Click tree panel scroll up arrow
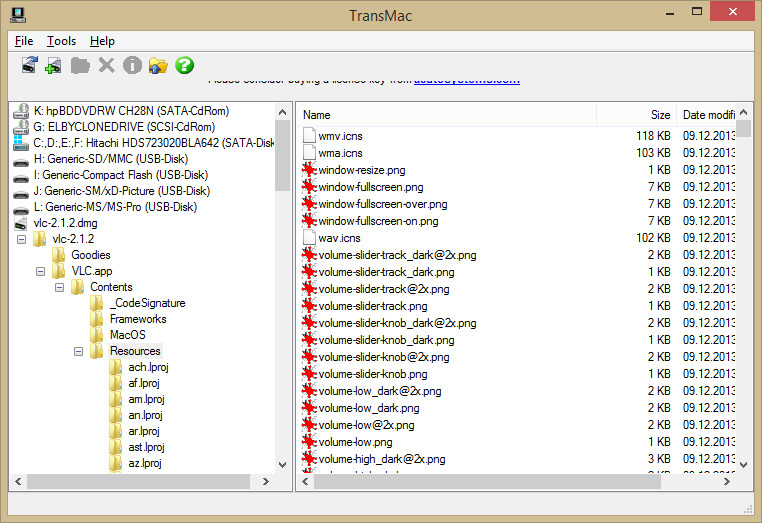The width and height of the screenshot is (762, 523). click(282, 112)
